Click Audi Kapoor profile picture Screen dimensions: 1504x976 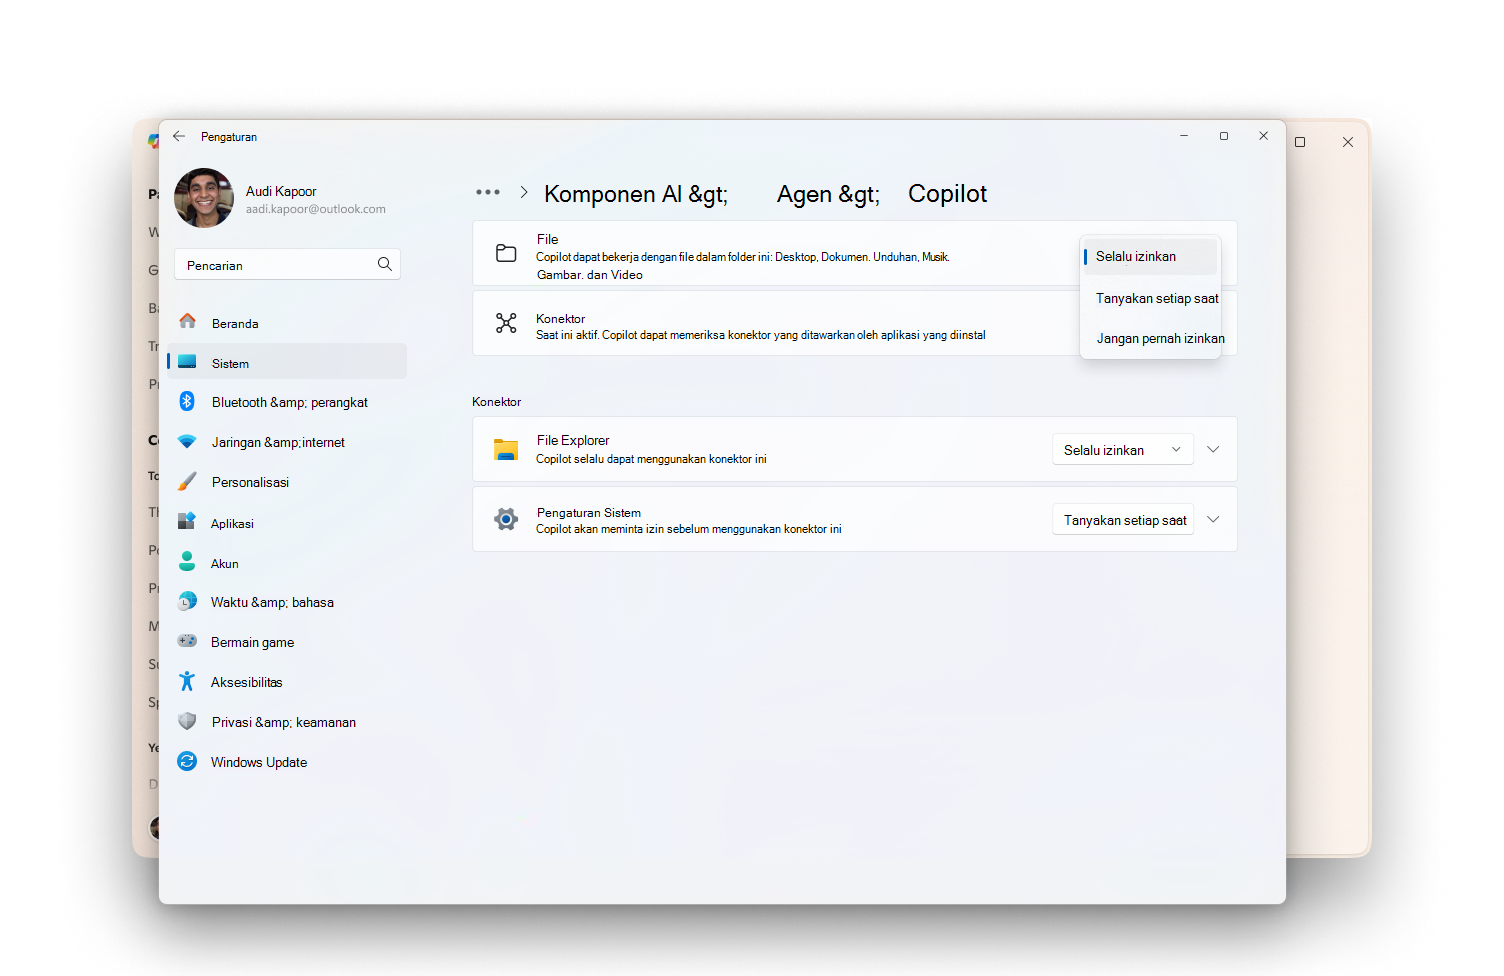pyautogui.click(x=204, y=198)
